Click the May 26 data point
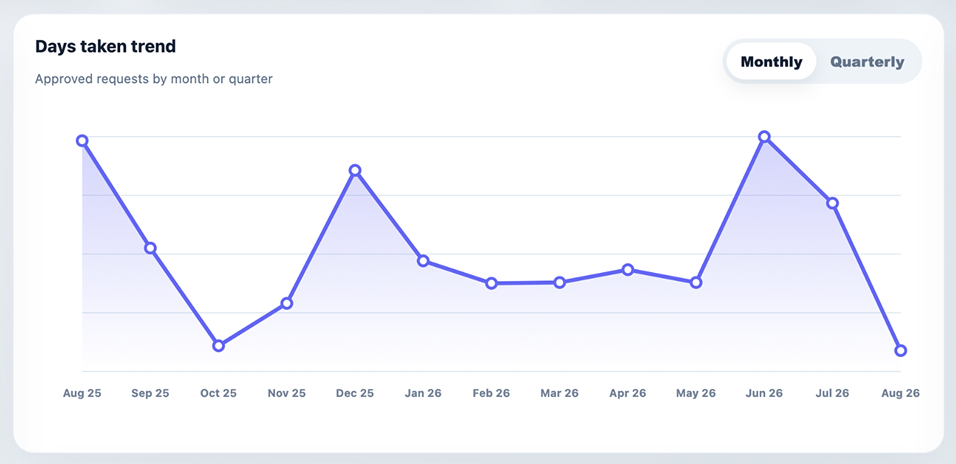The height and width of the screenshot is (464, 956). [x=696, y=282]
